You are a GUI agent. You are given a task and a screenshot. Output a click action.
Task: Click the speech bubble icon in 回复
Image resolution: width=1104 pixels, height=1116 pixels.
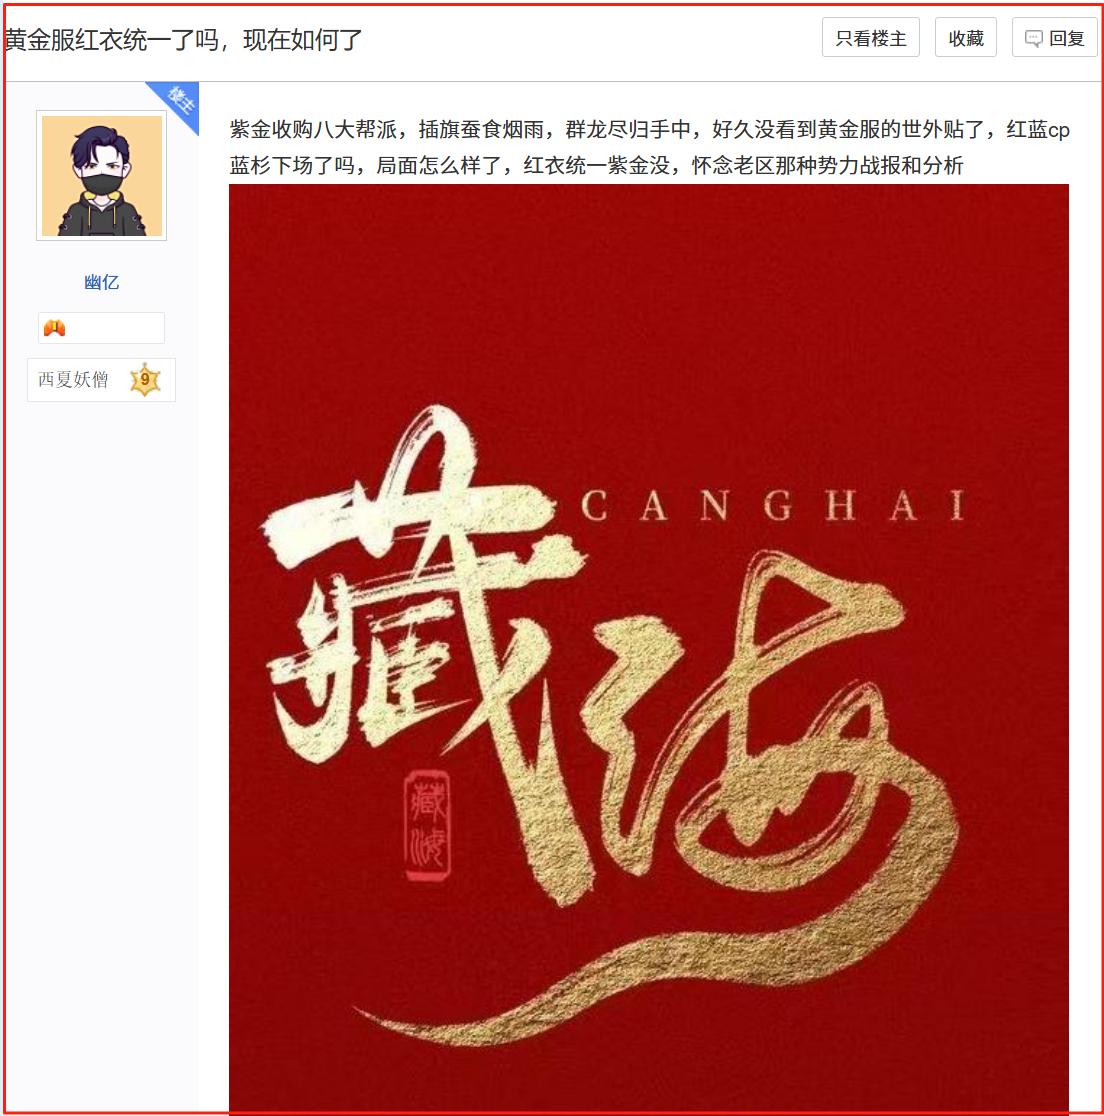1033,38
